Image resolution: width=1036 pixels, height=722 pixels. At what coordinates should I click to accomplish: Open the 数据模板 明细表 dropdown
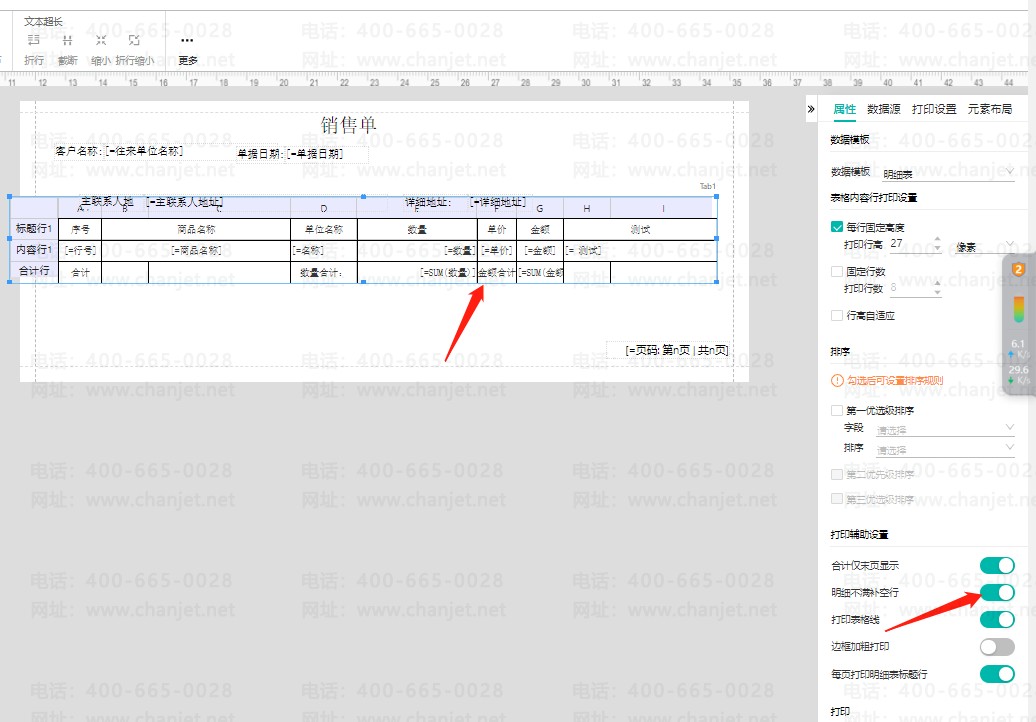tap(947, 173)
